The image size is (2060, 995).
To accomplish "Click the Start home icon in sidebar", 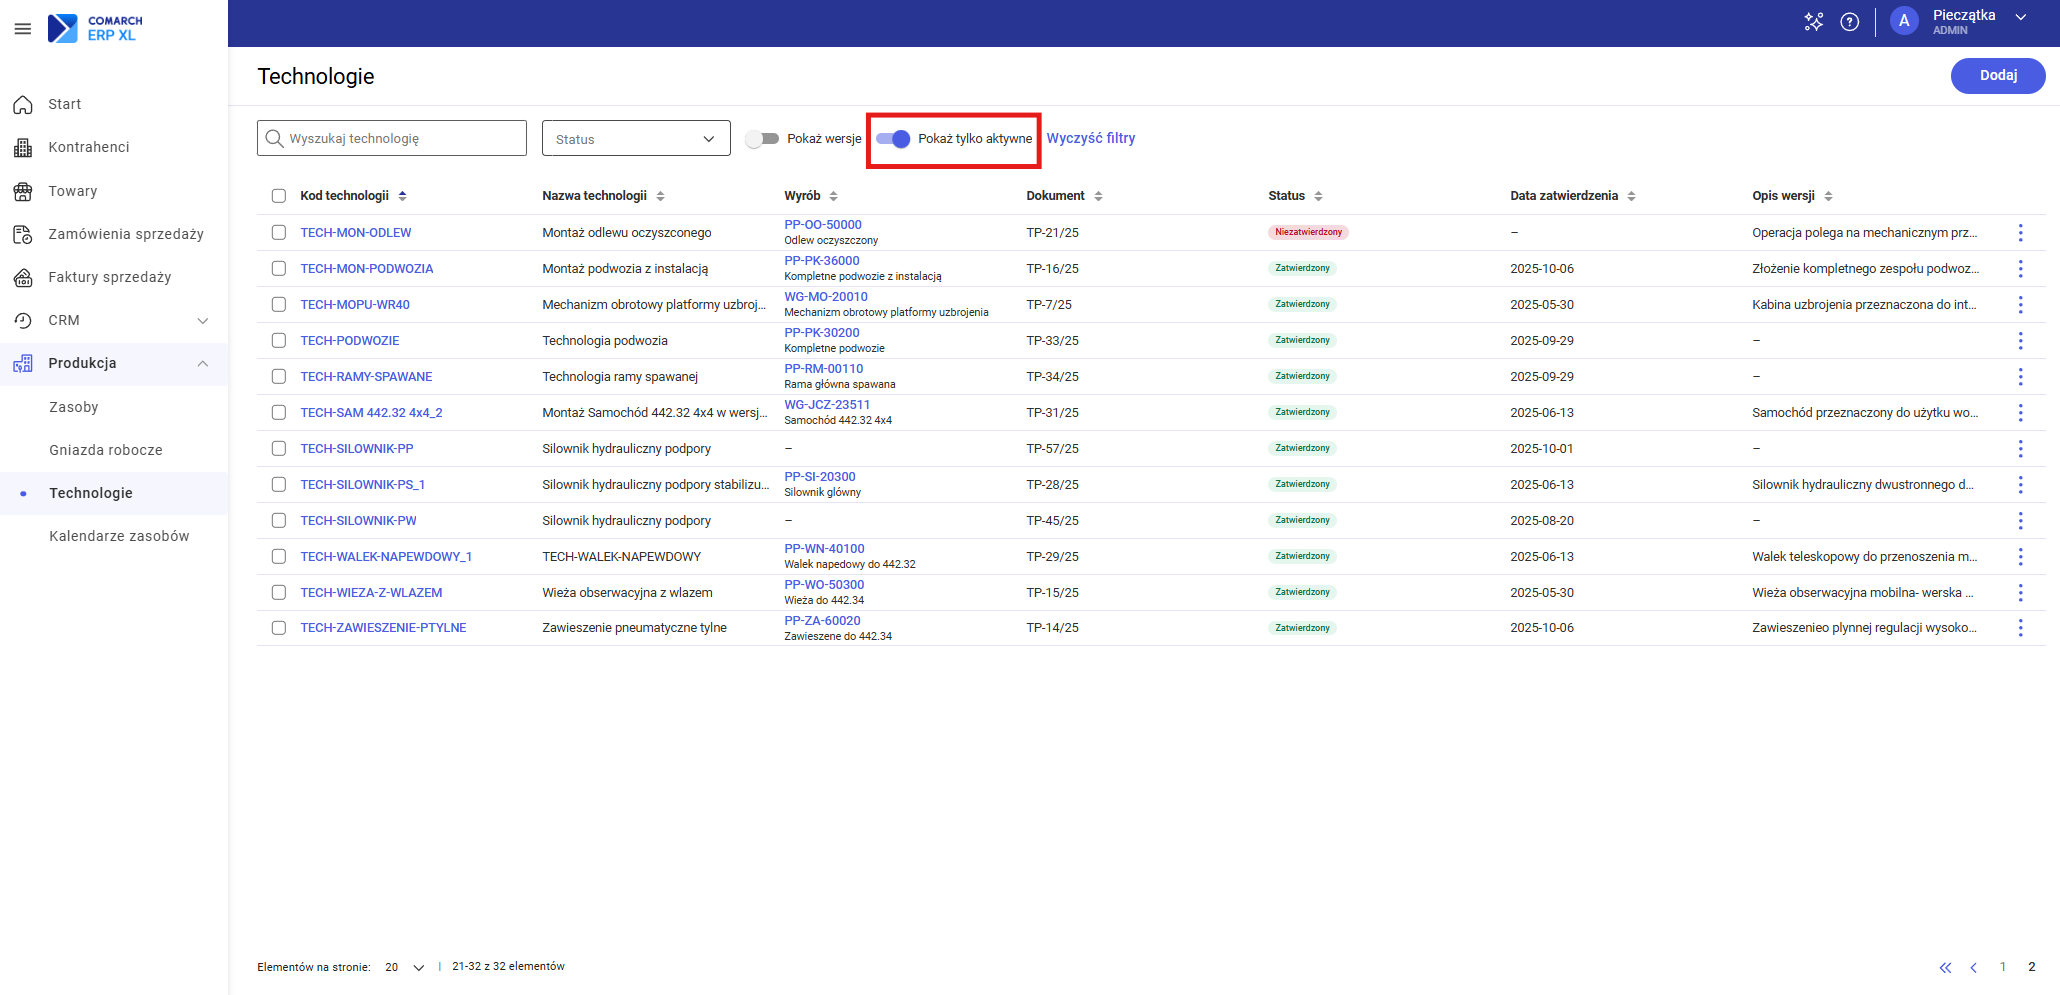I will 23,104.
